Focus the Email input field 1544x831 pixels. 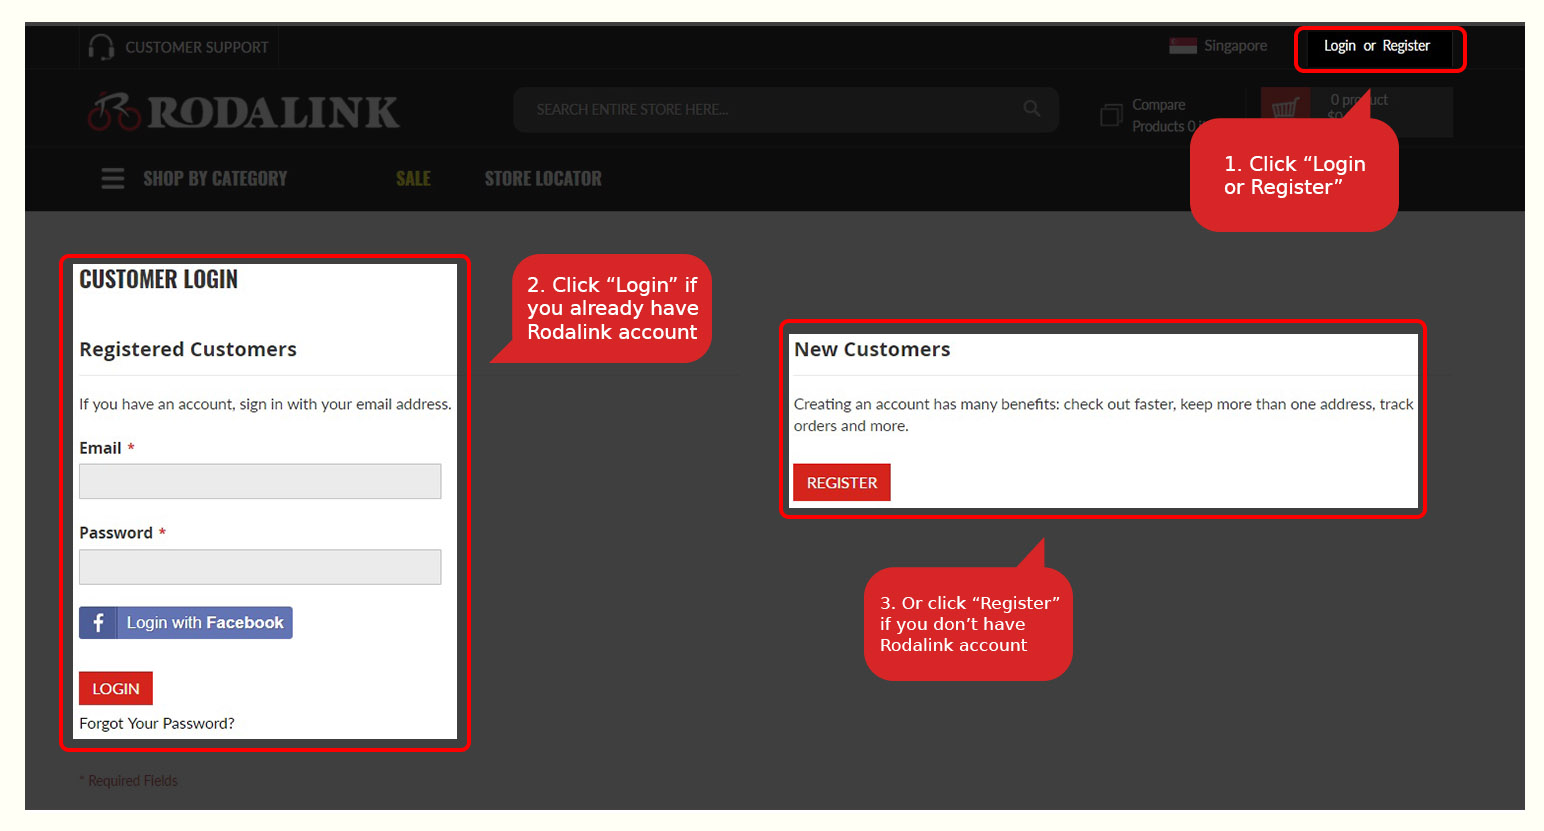pos(260,481)
